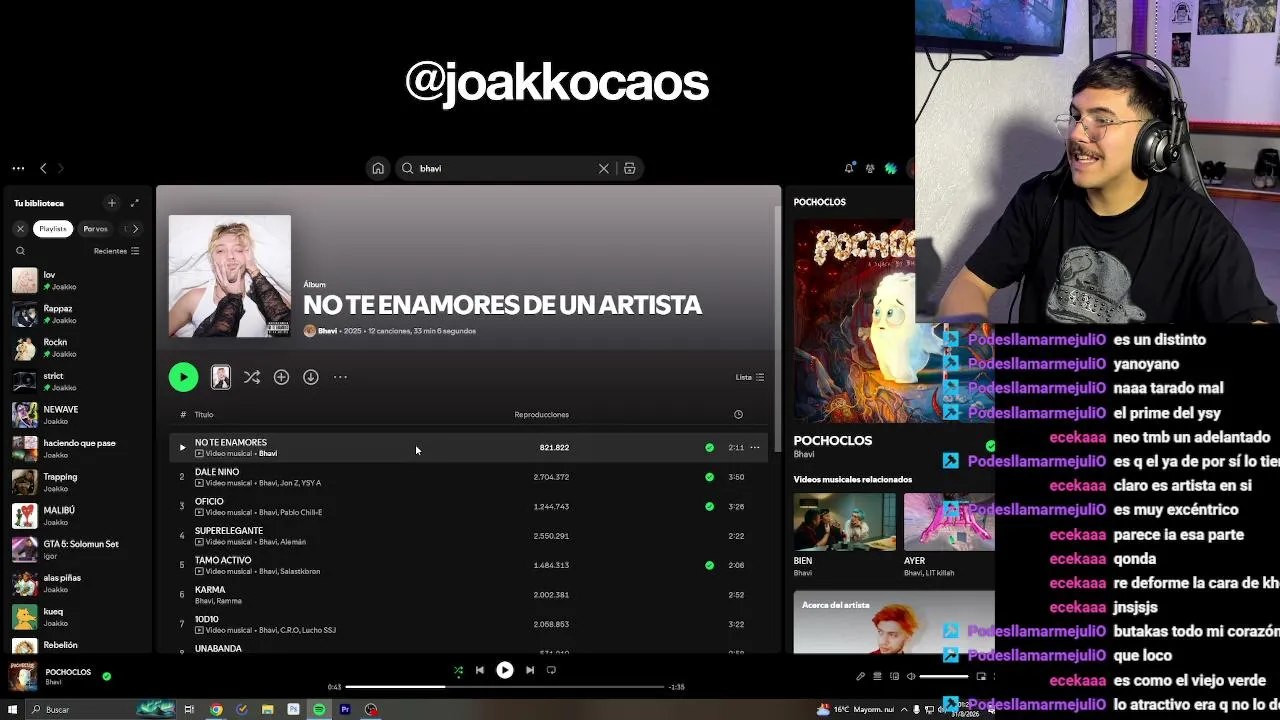1280x720 pixels.
Task: Open the album cover art image
Action: click(230, 276)
